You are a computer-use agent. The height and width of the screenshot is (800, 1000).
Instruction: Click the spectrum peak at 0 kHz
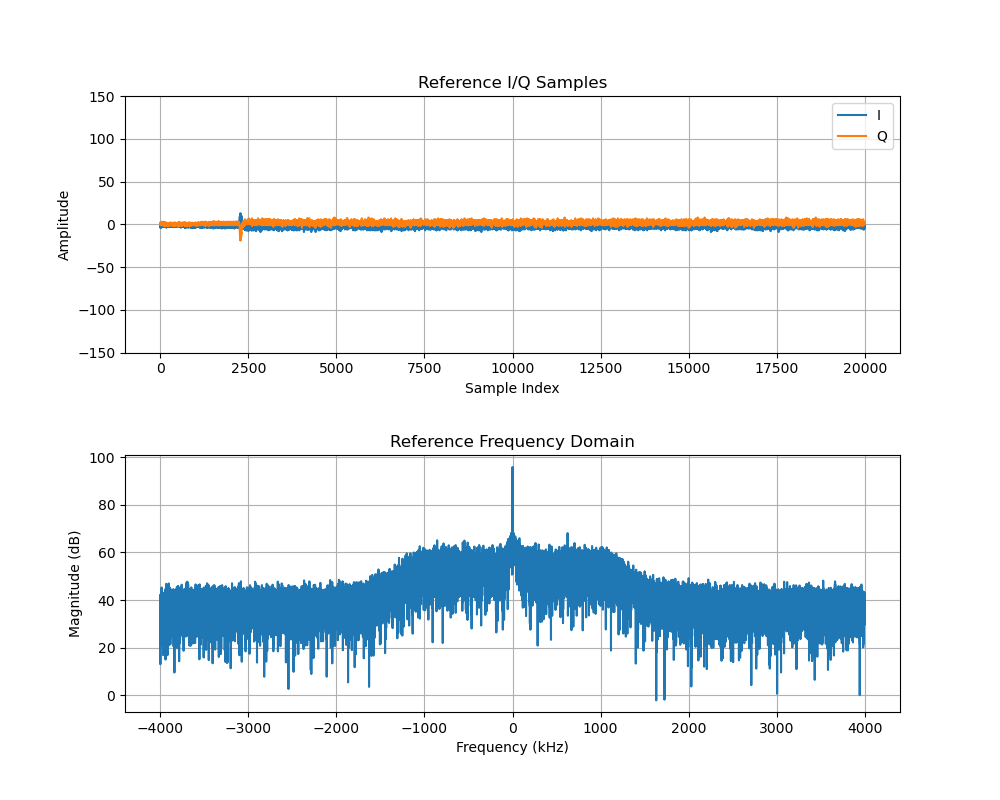tap(512, 470)
